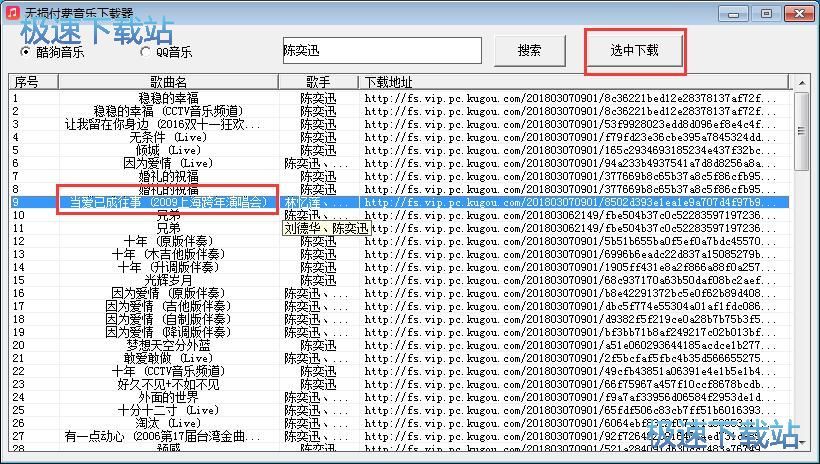The height and width of the screenshot is (464, 820).
Task: Select row 11 song 兄弟
Action: (168, 228)
